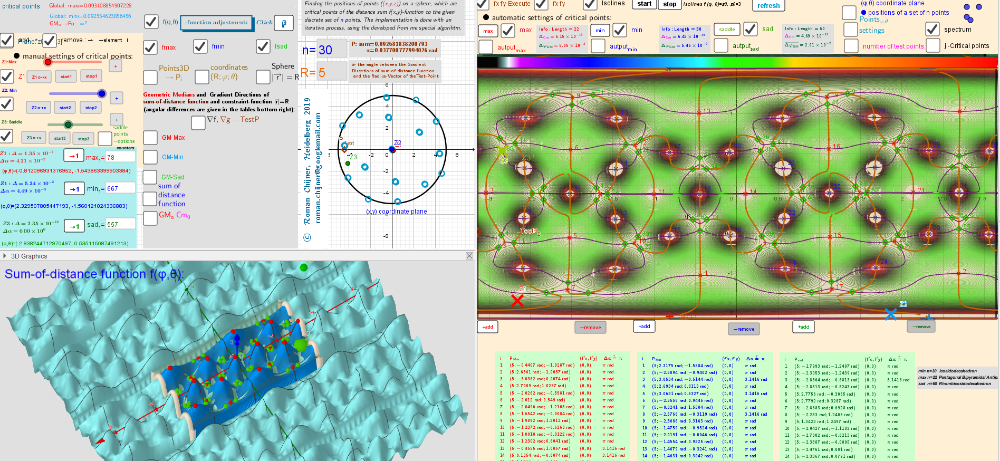Screen dimensions: 1000x461
Task: Enable the output min checkbox
Action: tap(598, 46)
